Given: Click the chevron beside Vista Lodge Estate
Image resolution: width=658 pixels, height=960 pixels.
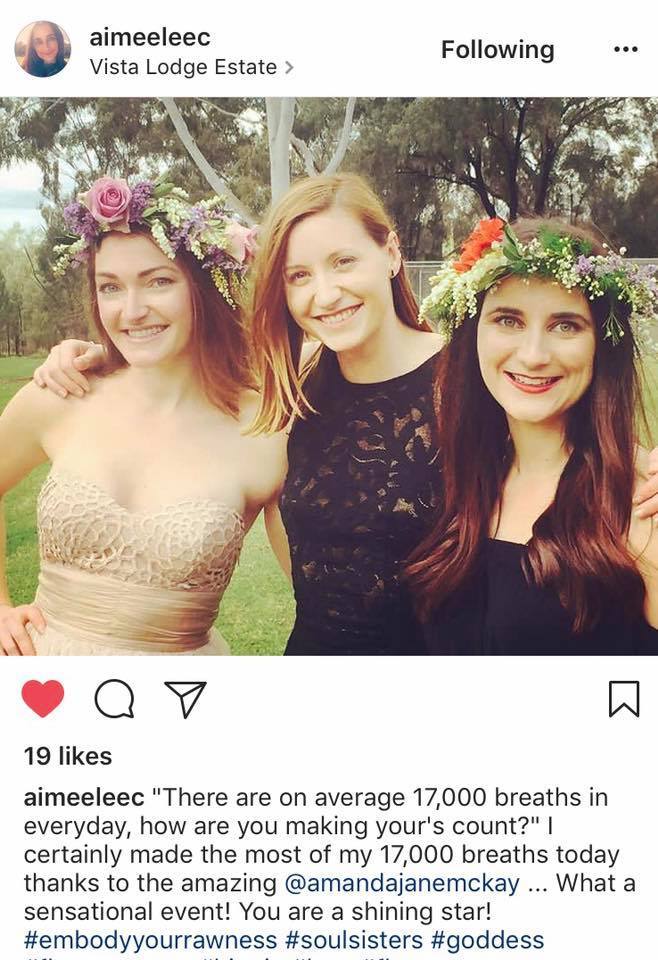Looking at the screenshot, I should [x=289, y=67].
